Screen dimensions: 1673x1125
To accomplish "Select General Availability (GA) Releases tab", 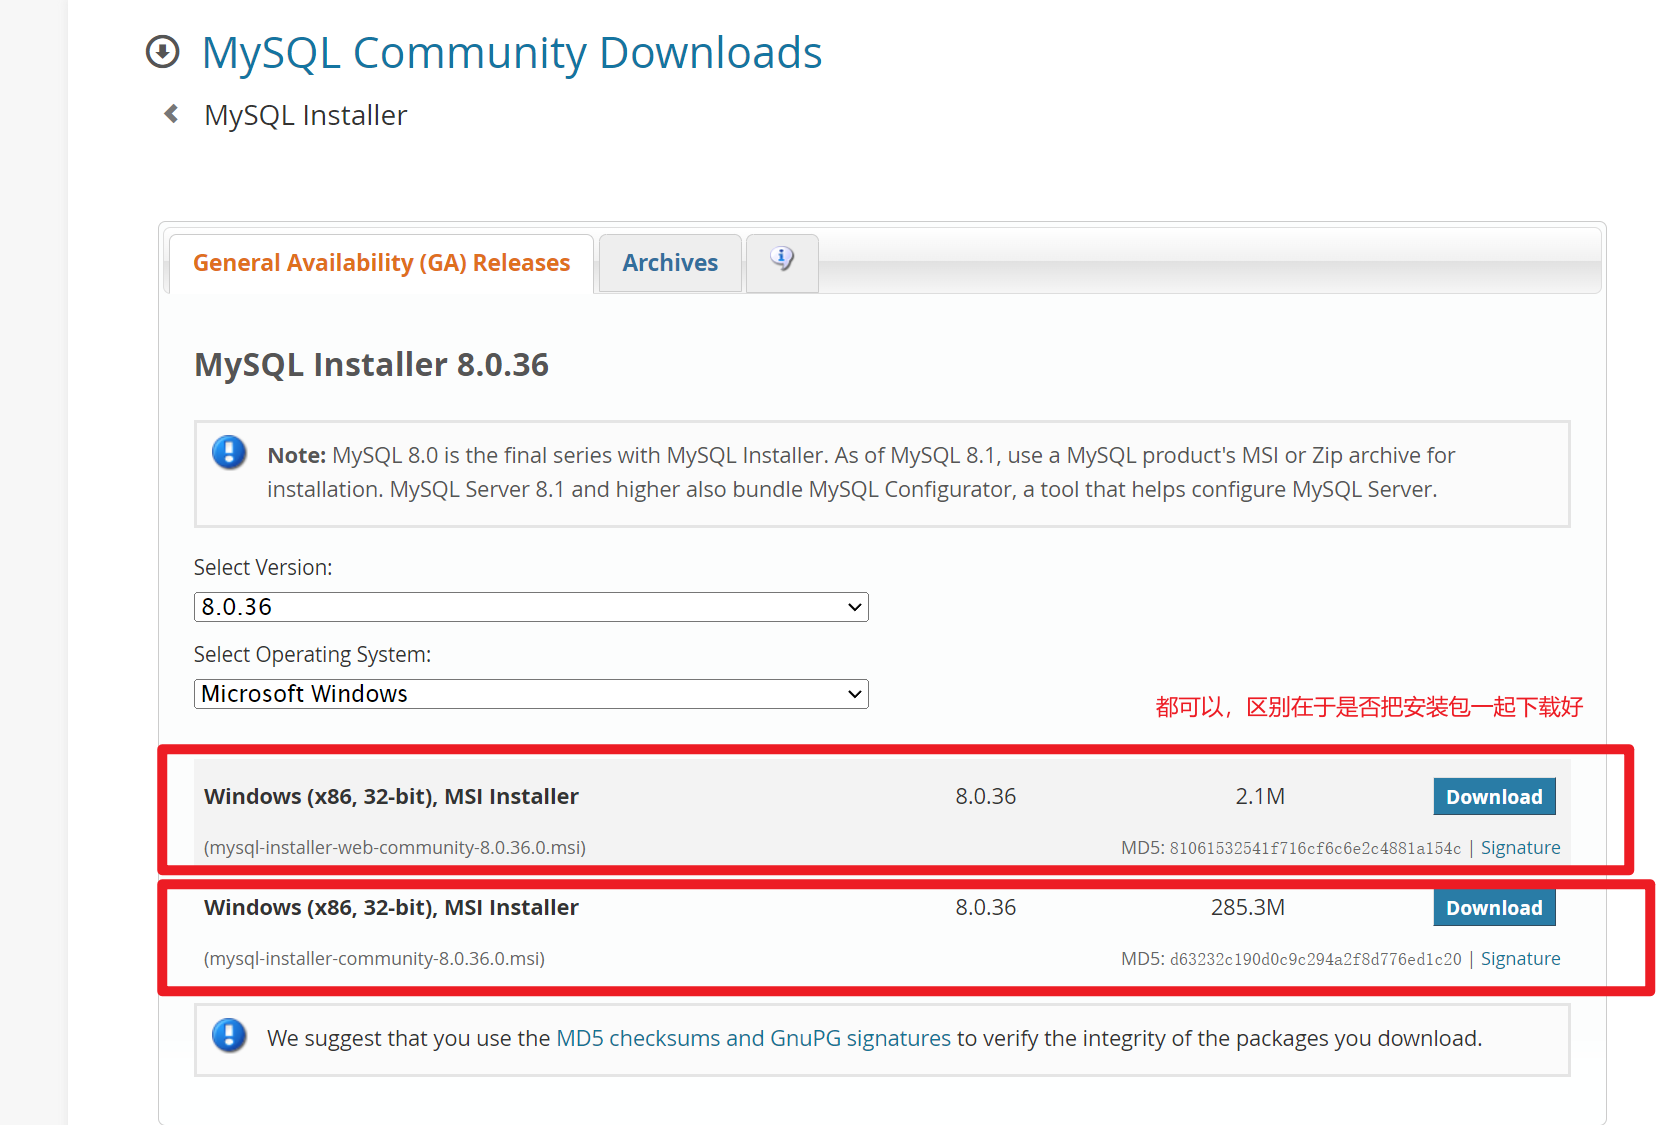I will (x=381, y=263).
